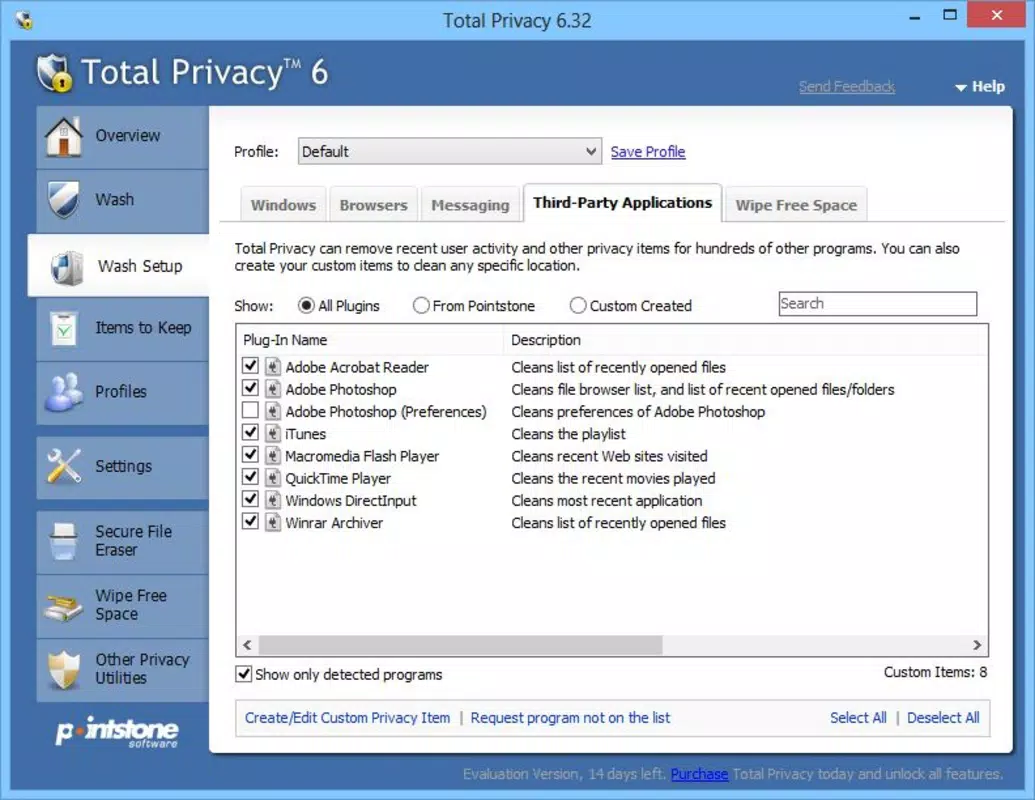
Task: Uncheck Winrar Archiver checkbox
Action: [x=250, y=521]
